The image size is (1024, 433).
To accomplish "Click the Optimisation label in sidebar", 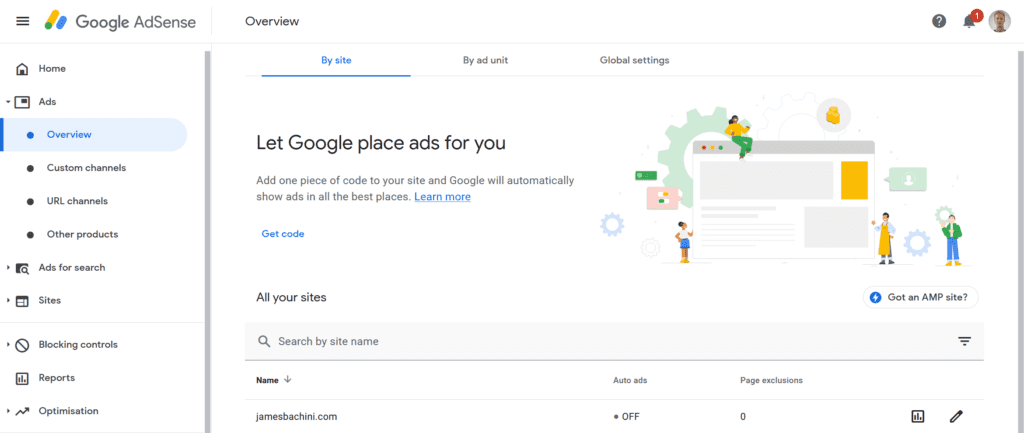I will tap(69, 411).
